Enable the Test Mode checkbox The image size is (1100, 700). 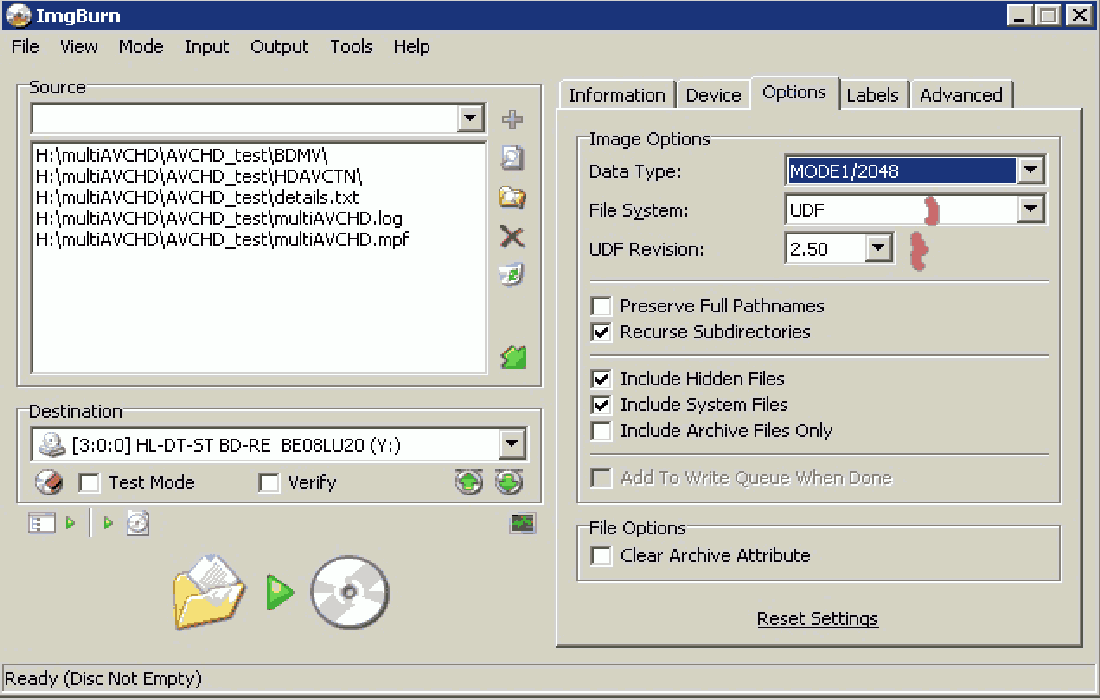tap(90, 483)
